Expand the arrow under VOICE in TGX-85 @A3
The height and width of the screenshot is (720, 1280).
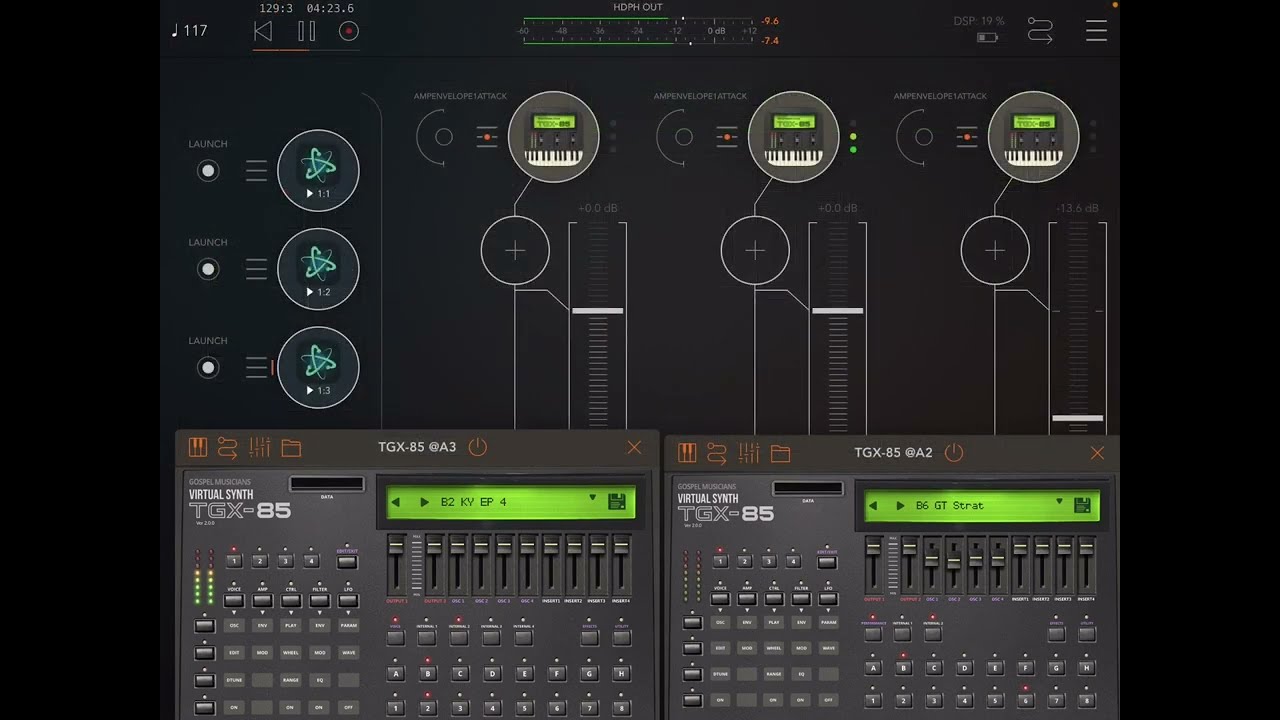(x=234, y=613)
